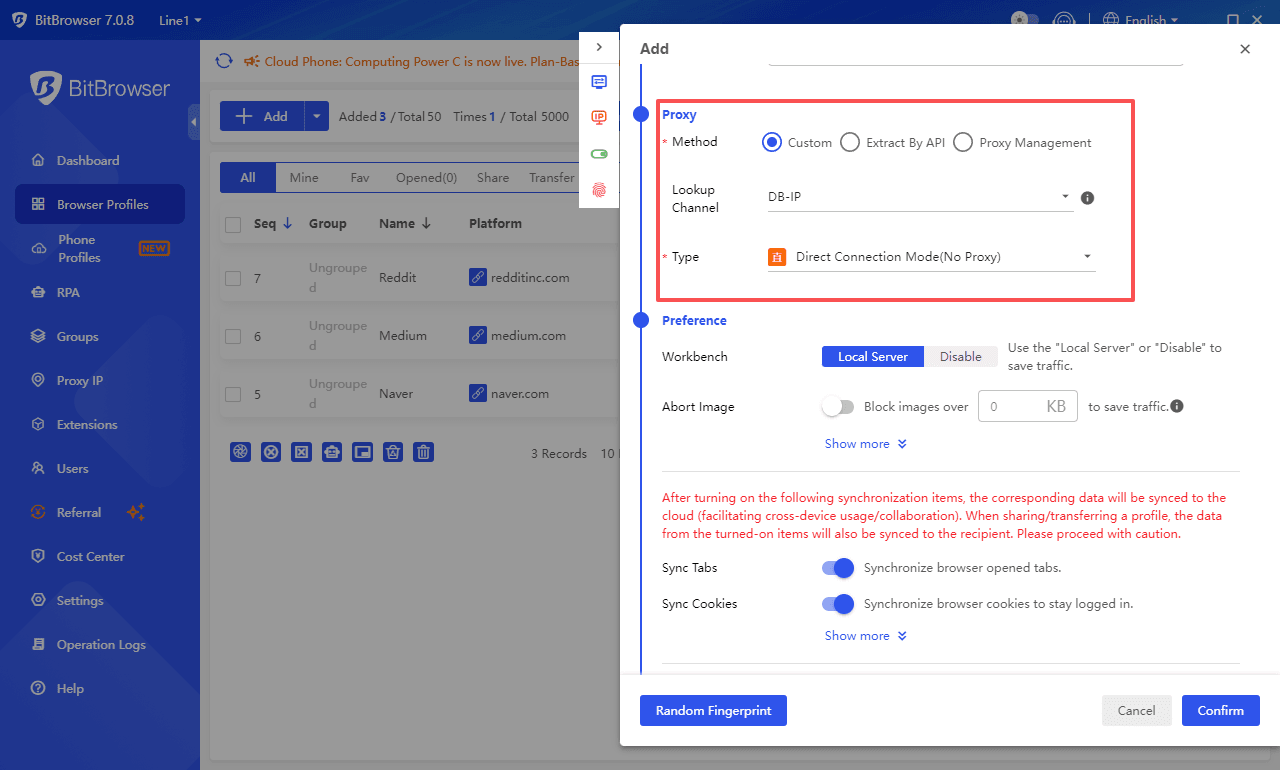1280x770 pixels.
Task: Enable the Abort Image toggle
Action: 838,407
